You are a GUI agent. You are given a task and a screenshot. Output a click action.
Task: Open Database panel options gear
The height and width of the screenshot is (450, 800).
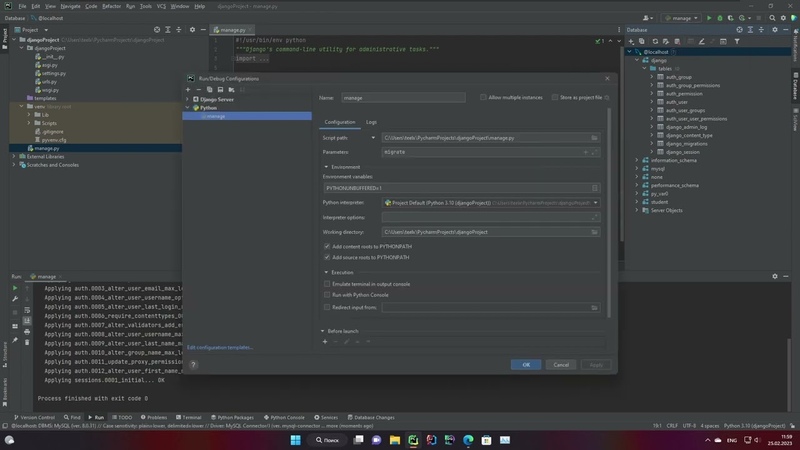point(774,30)
